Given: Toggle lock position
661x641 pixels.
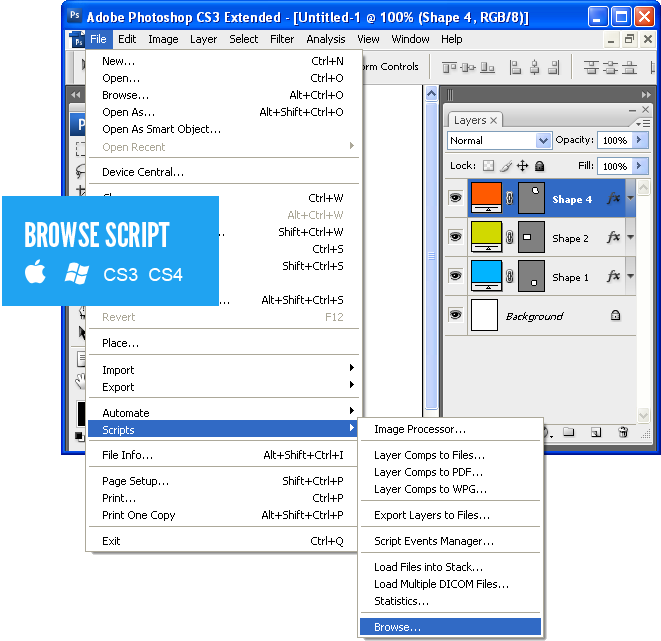Looking at the screenshot, I should point(522,166).
